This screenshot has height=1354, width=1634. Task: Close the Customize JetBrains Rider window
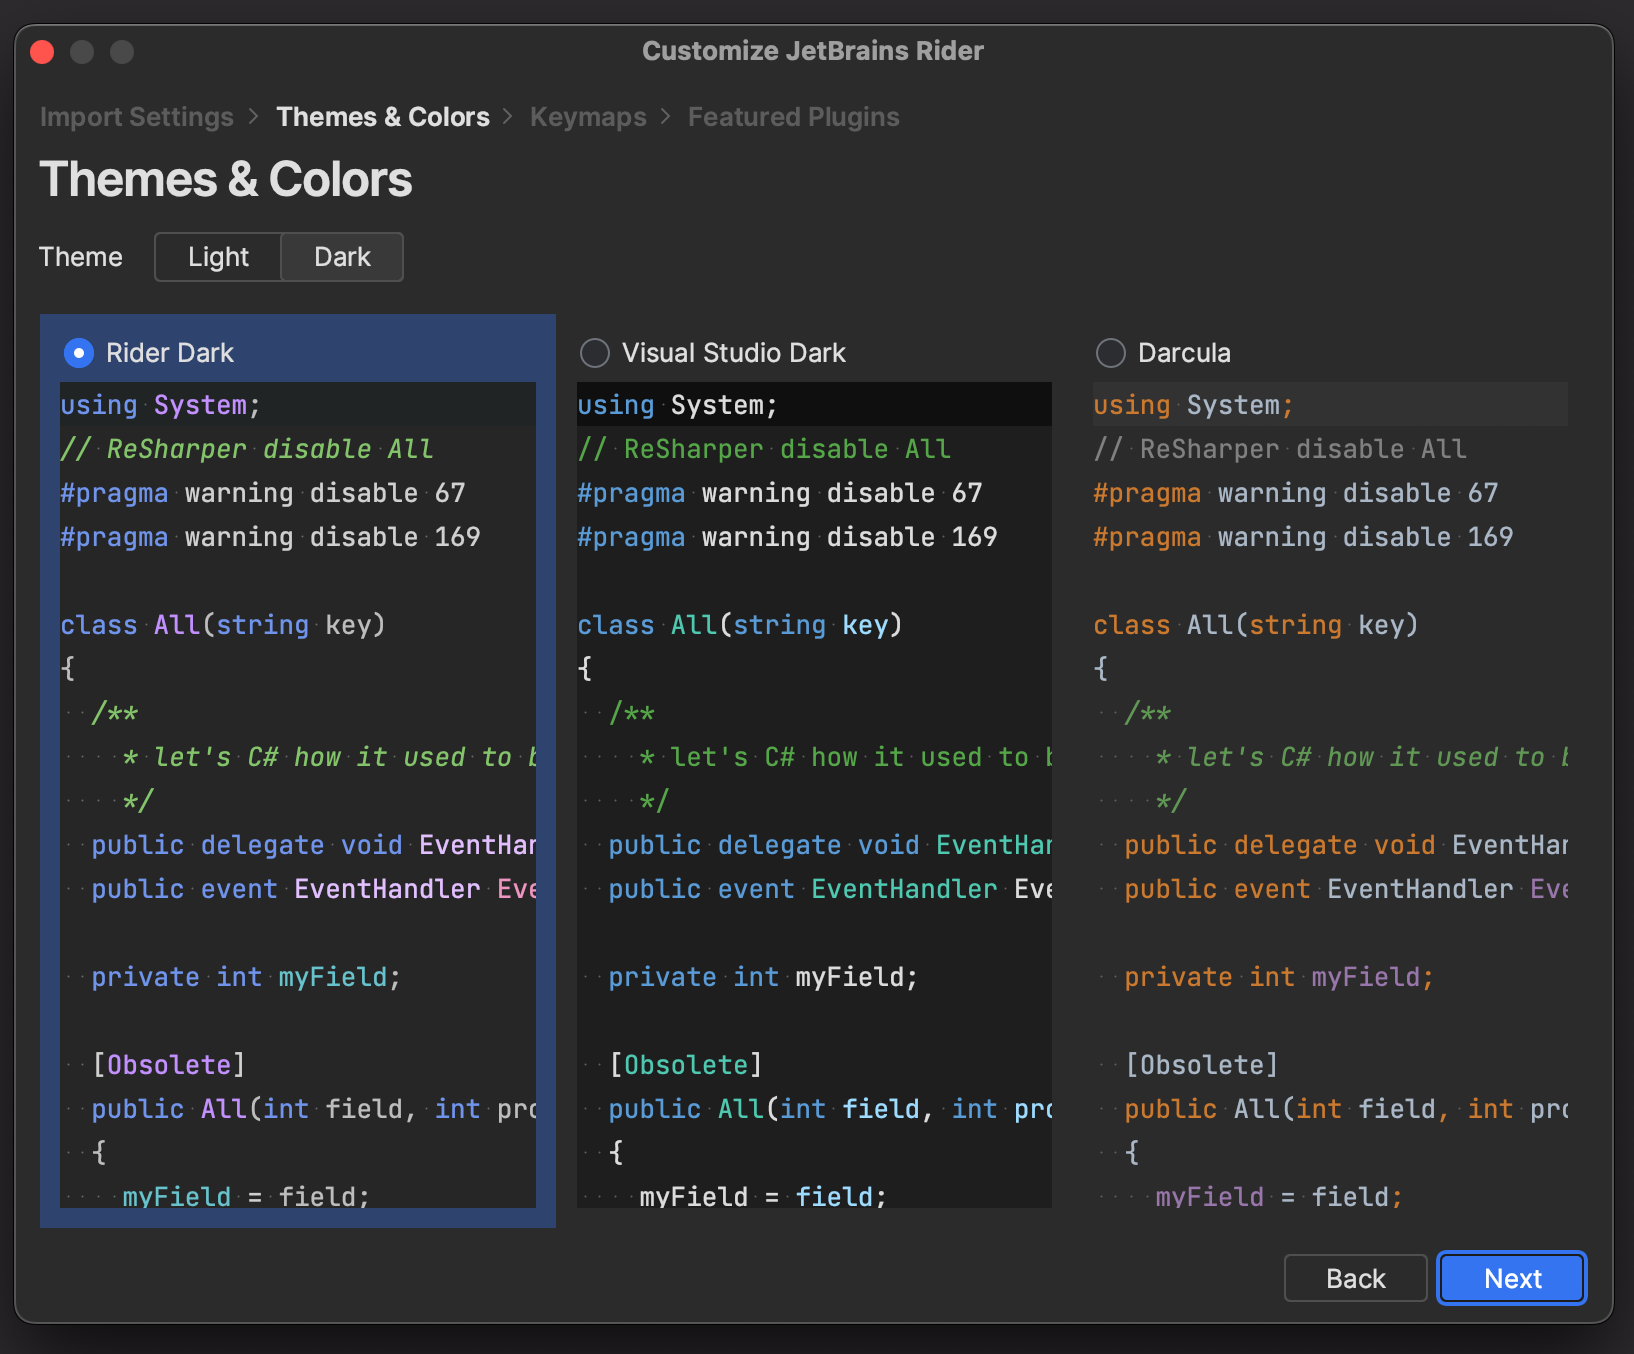click(x=42, y=51)
